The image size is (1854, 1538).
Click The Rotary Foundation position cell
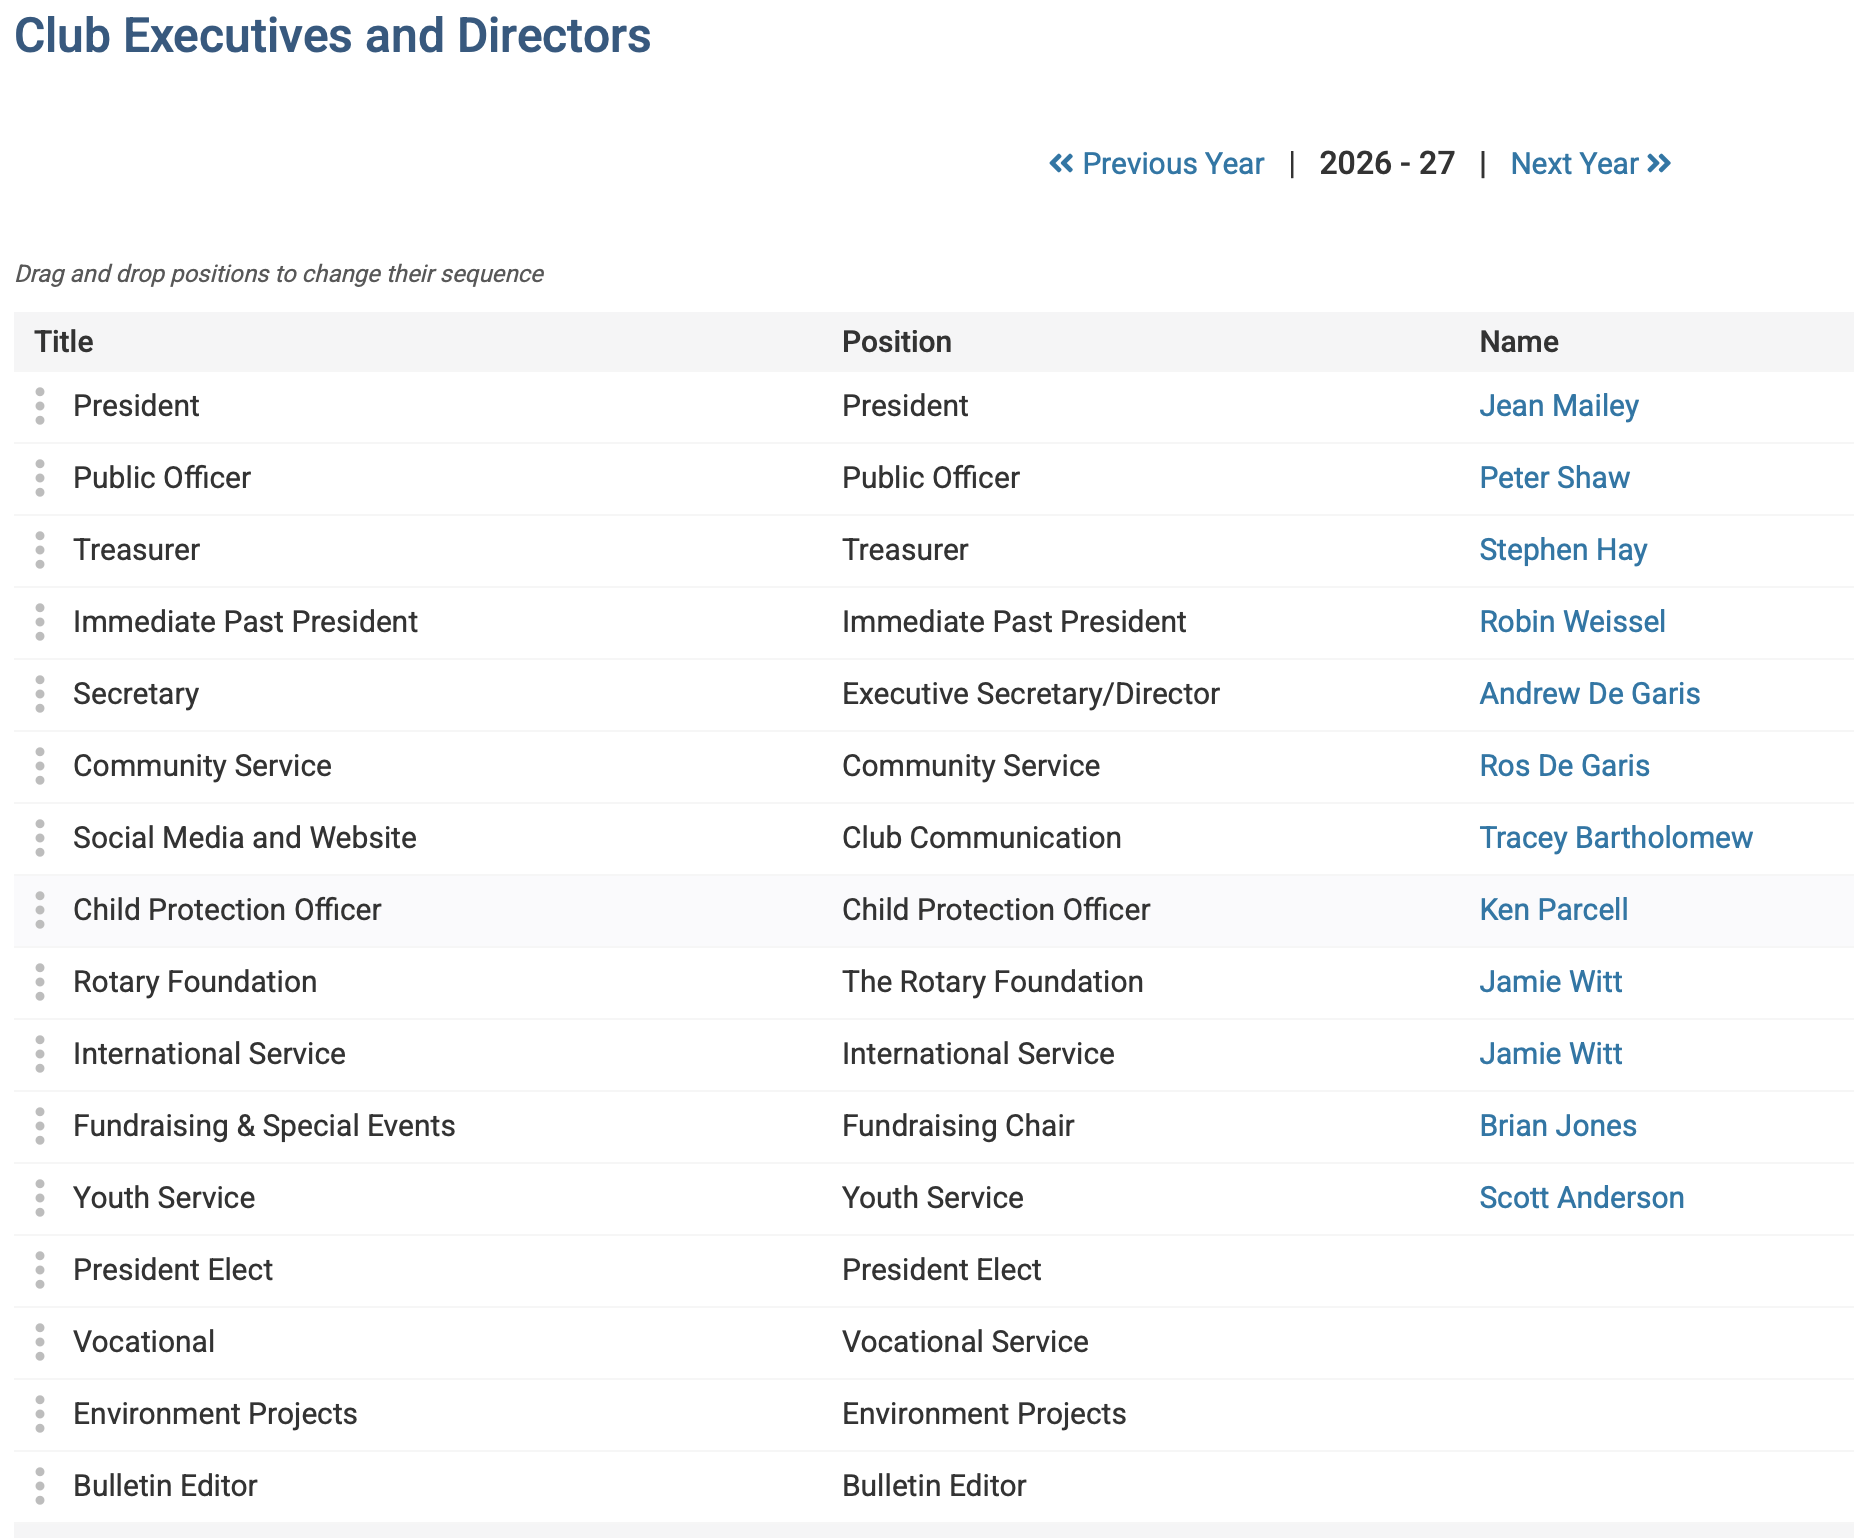coord(993,982)
